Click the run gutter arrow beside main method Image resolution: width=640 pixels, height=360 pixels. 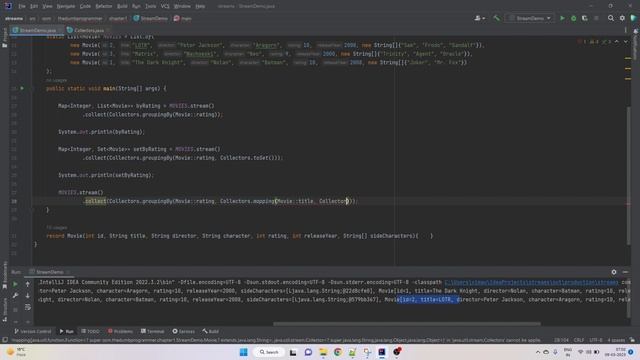pyautogui.click(x=22, y=88)
